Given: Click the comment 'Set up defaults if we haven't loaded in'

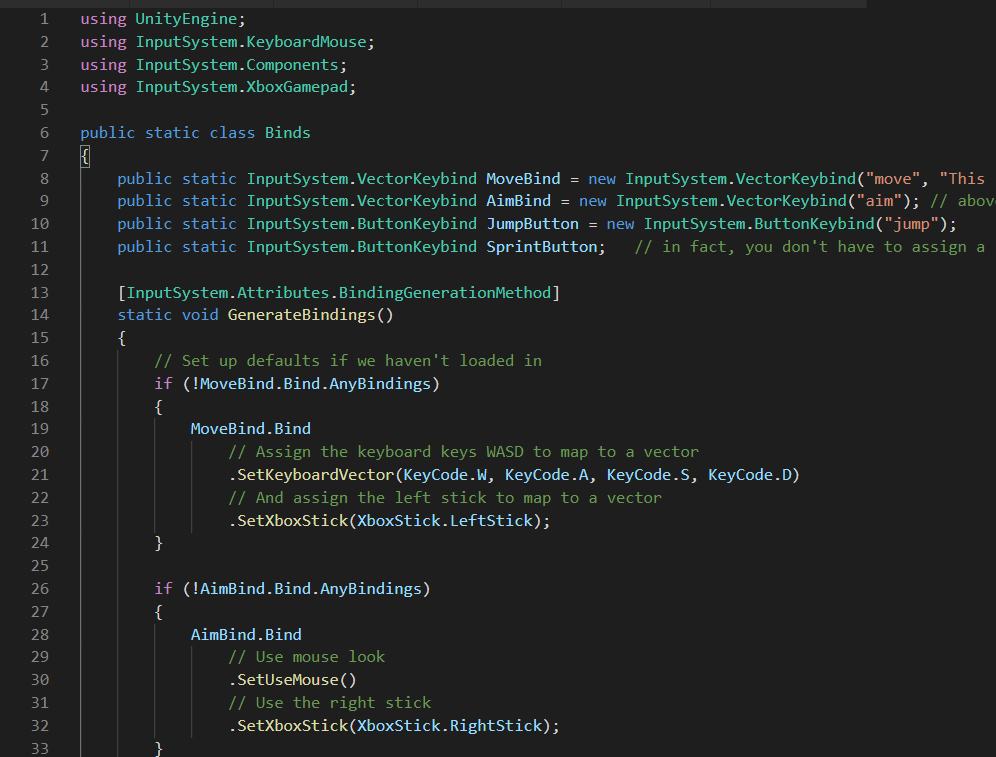Looking at the screenshot, I should (x=348, y=361).
